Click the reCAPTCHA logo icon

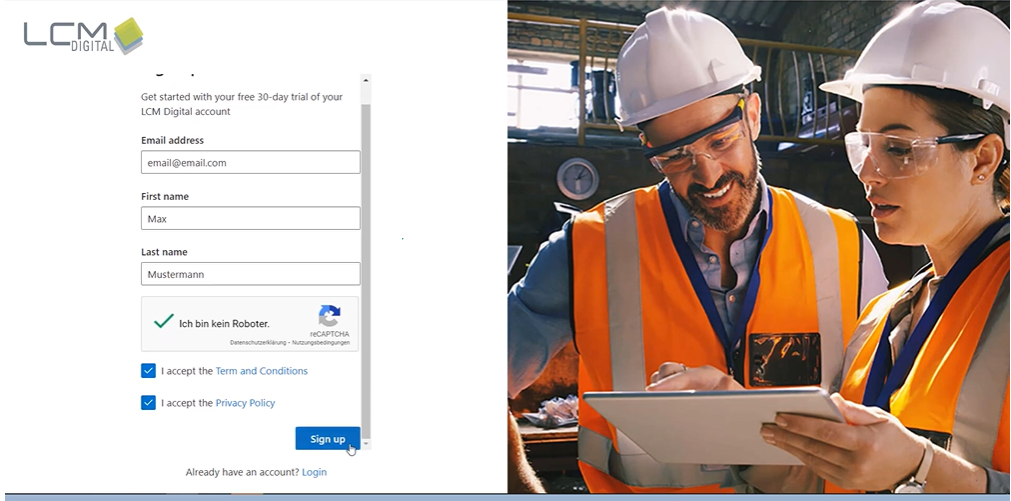pyautogui.click(x=329, y=317)
